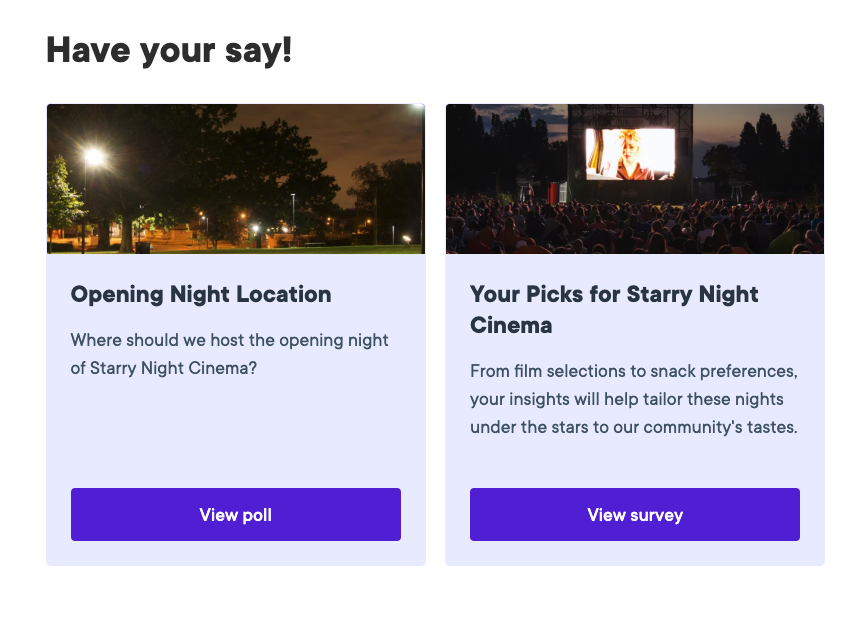
Task: Click "From film selections" survey description line
Action: tap(633, 372)
